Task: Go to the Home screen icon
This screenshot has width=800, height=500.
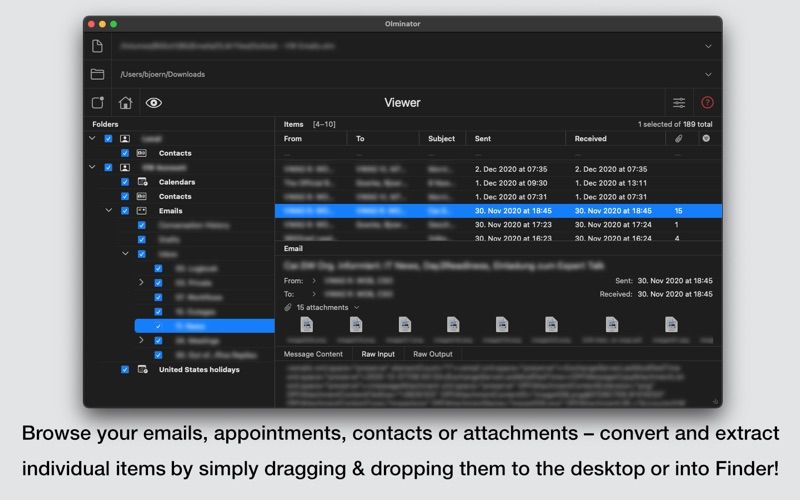Action: tap(125, 103)
